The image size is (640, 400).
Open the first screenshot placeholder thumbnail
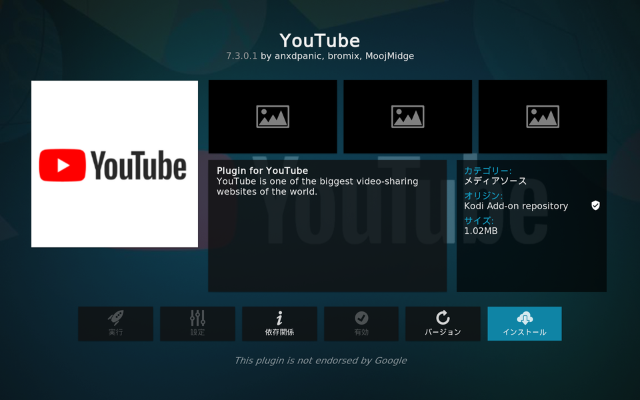click(272, 116)
